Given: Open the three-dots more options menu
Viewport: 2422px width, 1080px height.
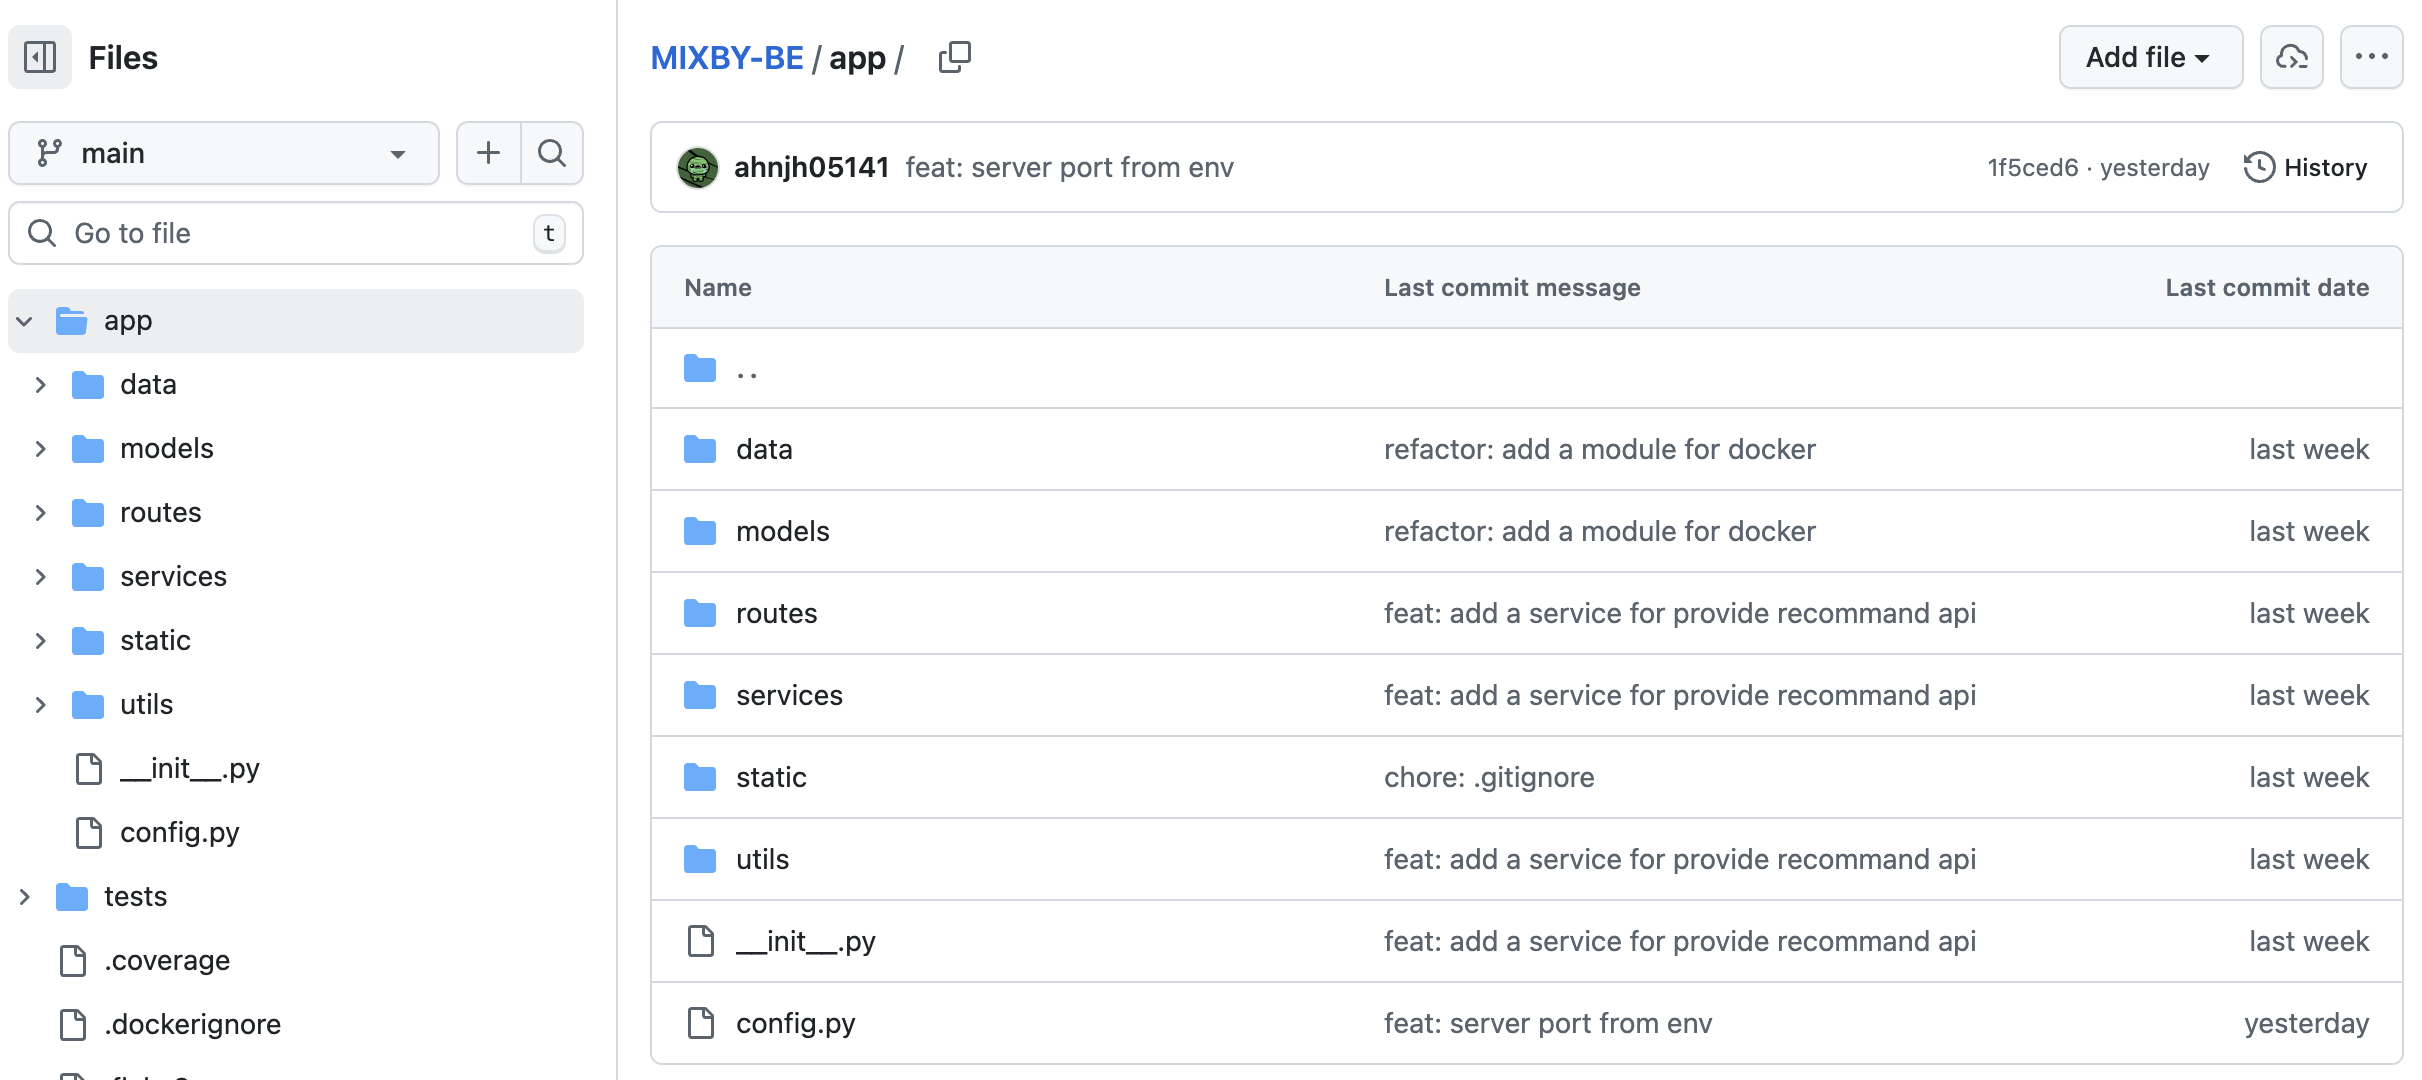Looking at the screenshot, I should coord(2371,57).
